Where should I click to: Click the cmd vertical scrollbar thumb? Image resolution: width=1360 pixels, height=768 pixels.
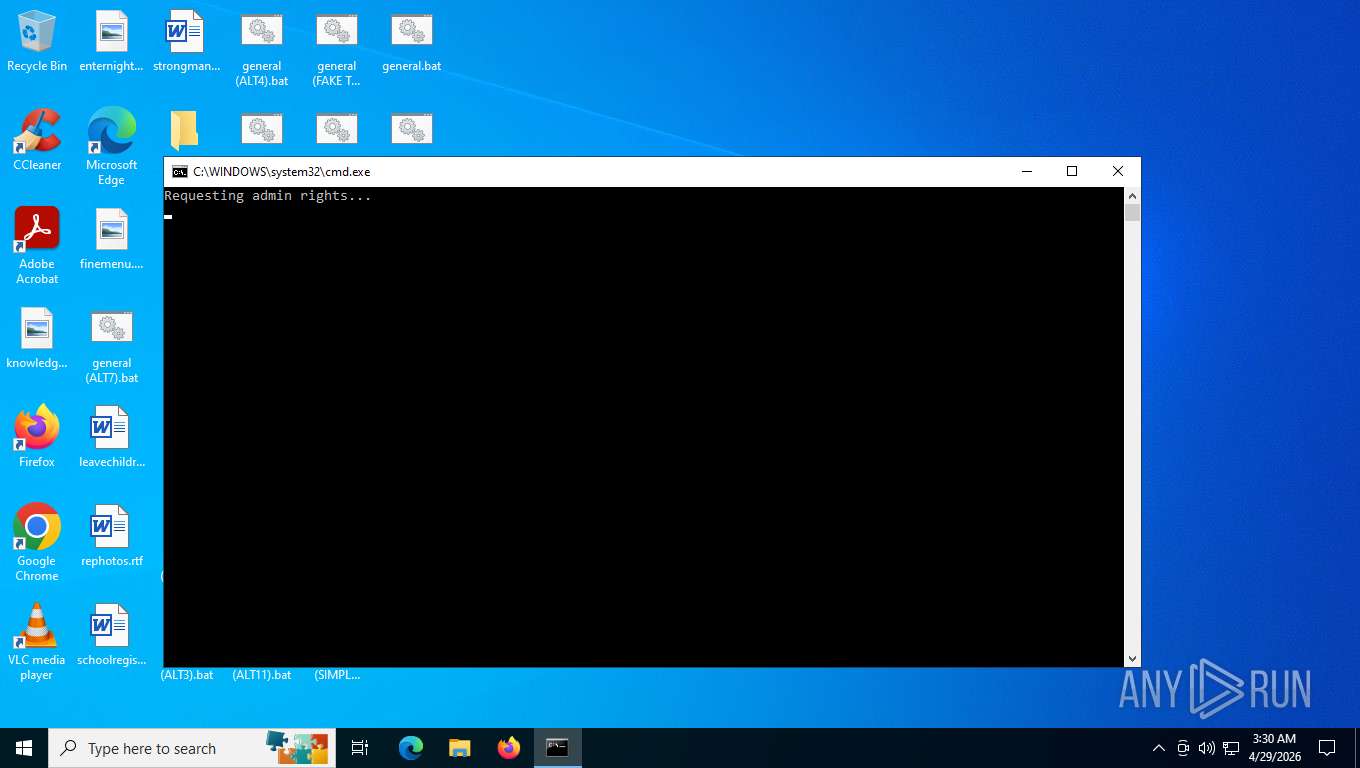click(x=1132, y=212)
